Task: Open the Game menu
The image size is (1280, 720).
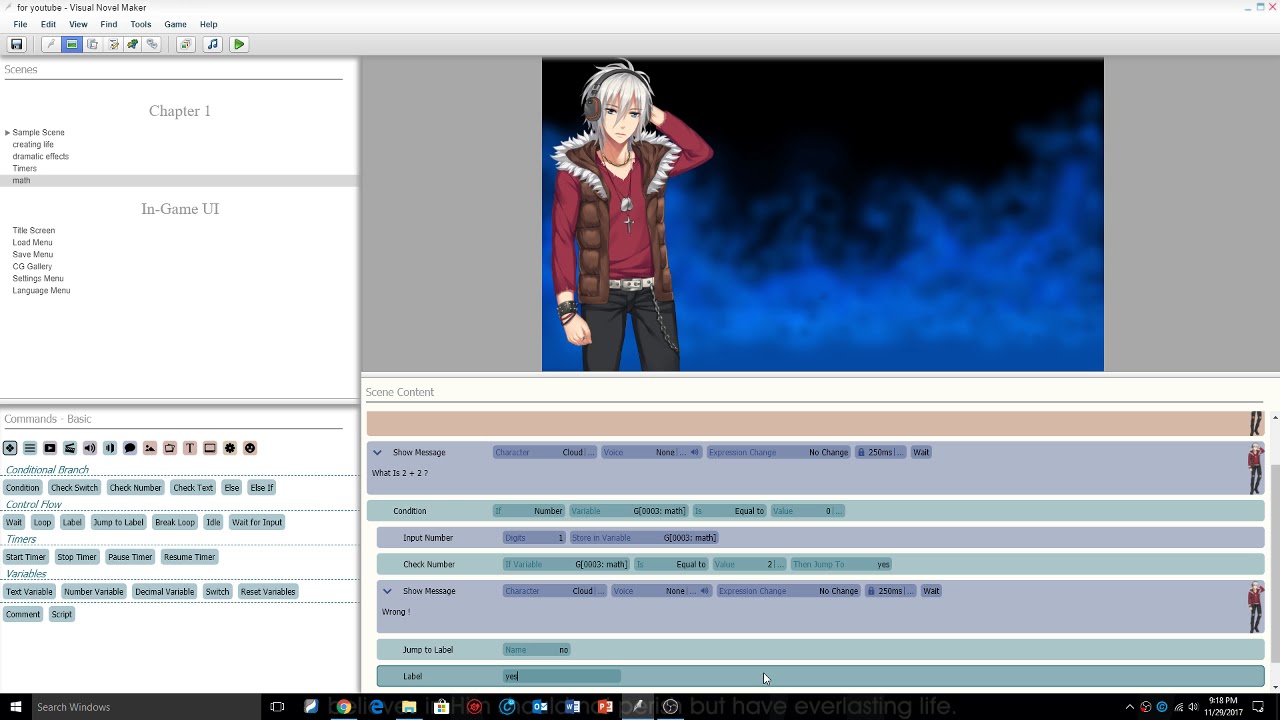Action: 175,24
